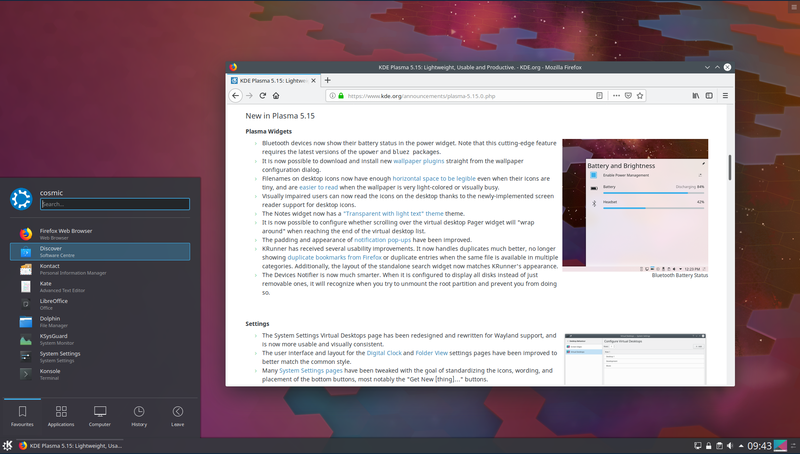The height and width of the screenshot is (454, 800).
Task: Open Bluetooth Battery Status screenshot thumbnail
Action: [x=635, y=205]
